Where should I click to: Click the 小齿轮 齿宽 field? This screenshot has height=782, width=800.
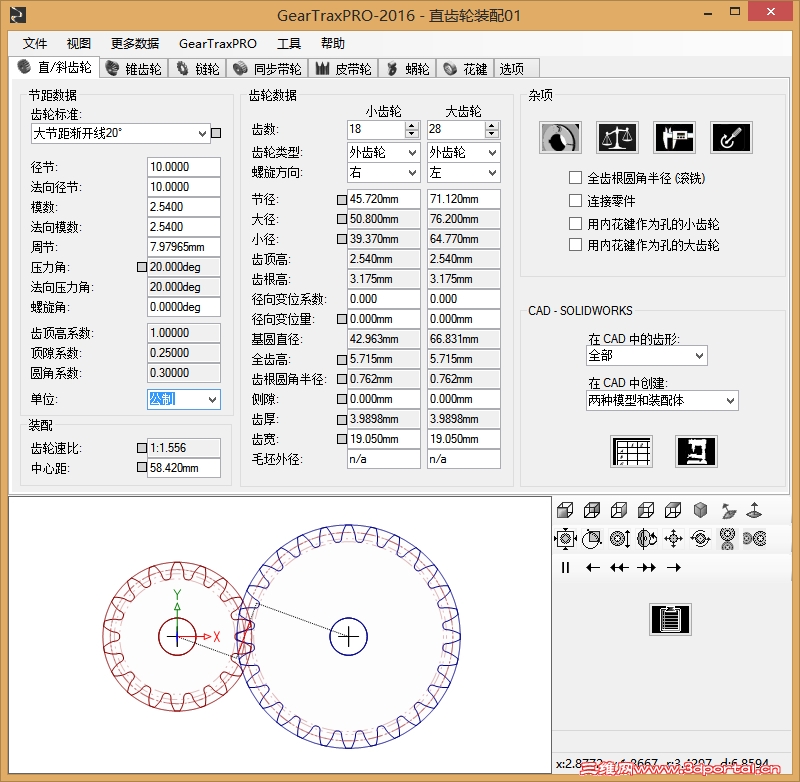(384, 439)
